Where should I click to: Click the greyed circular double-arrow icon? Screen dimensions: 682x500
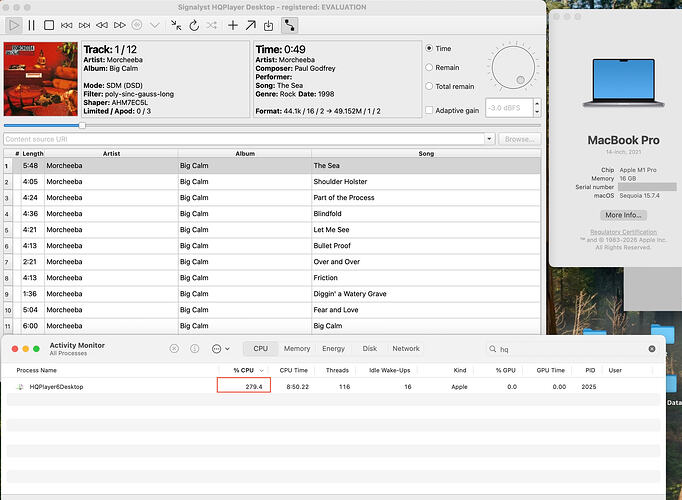[x=137, y=25]
